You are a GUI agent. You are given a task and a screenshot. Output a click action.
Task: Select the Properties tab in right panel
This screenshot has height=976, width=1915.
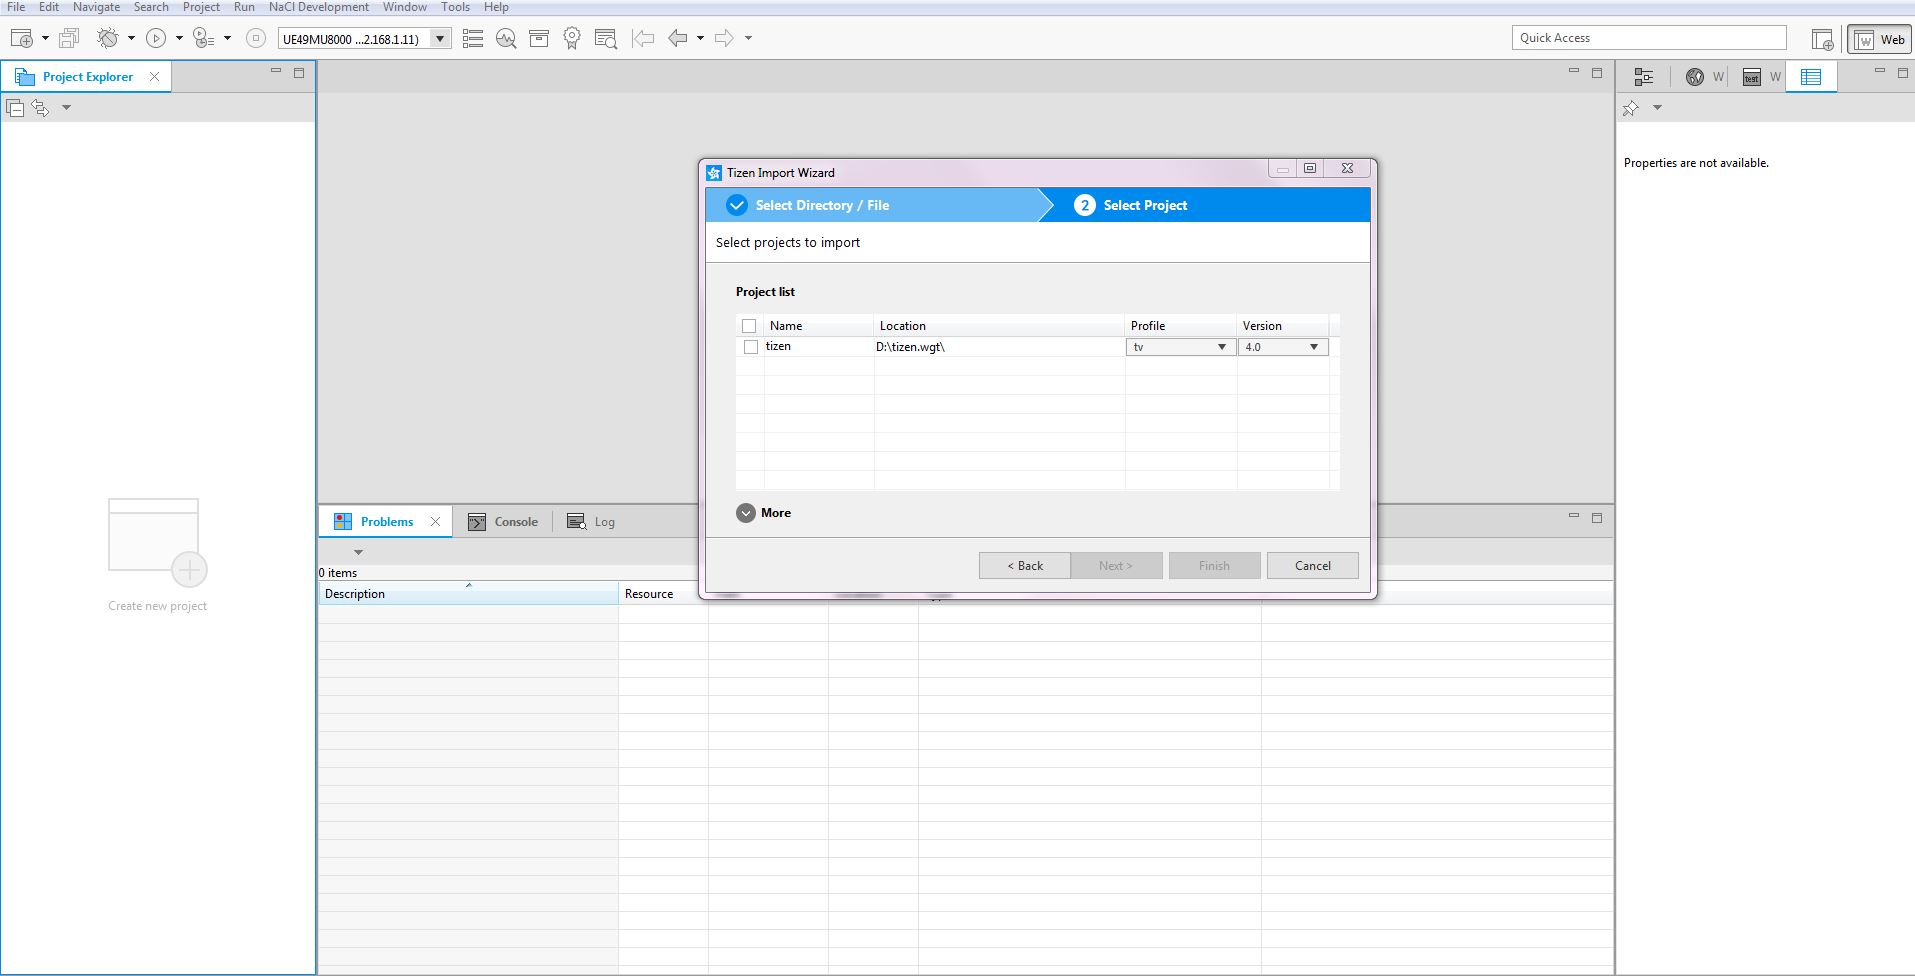(x=1811, y=77)
